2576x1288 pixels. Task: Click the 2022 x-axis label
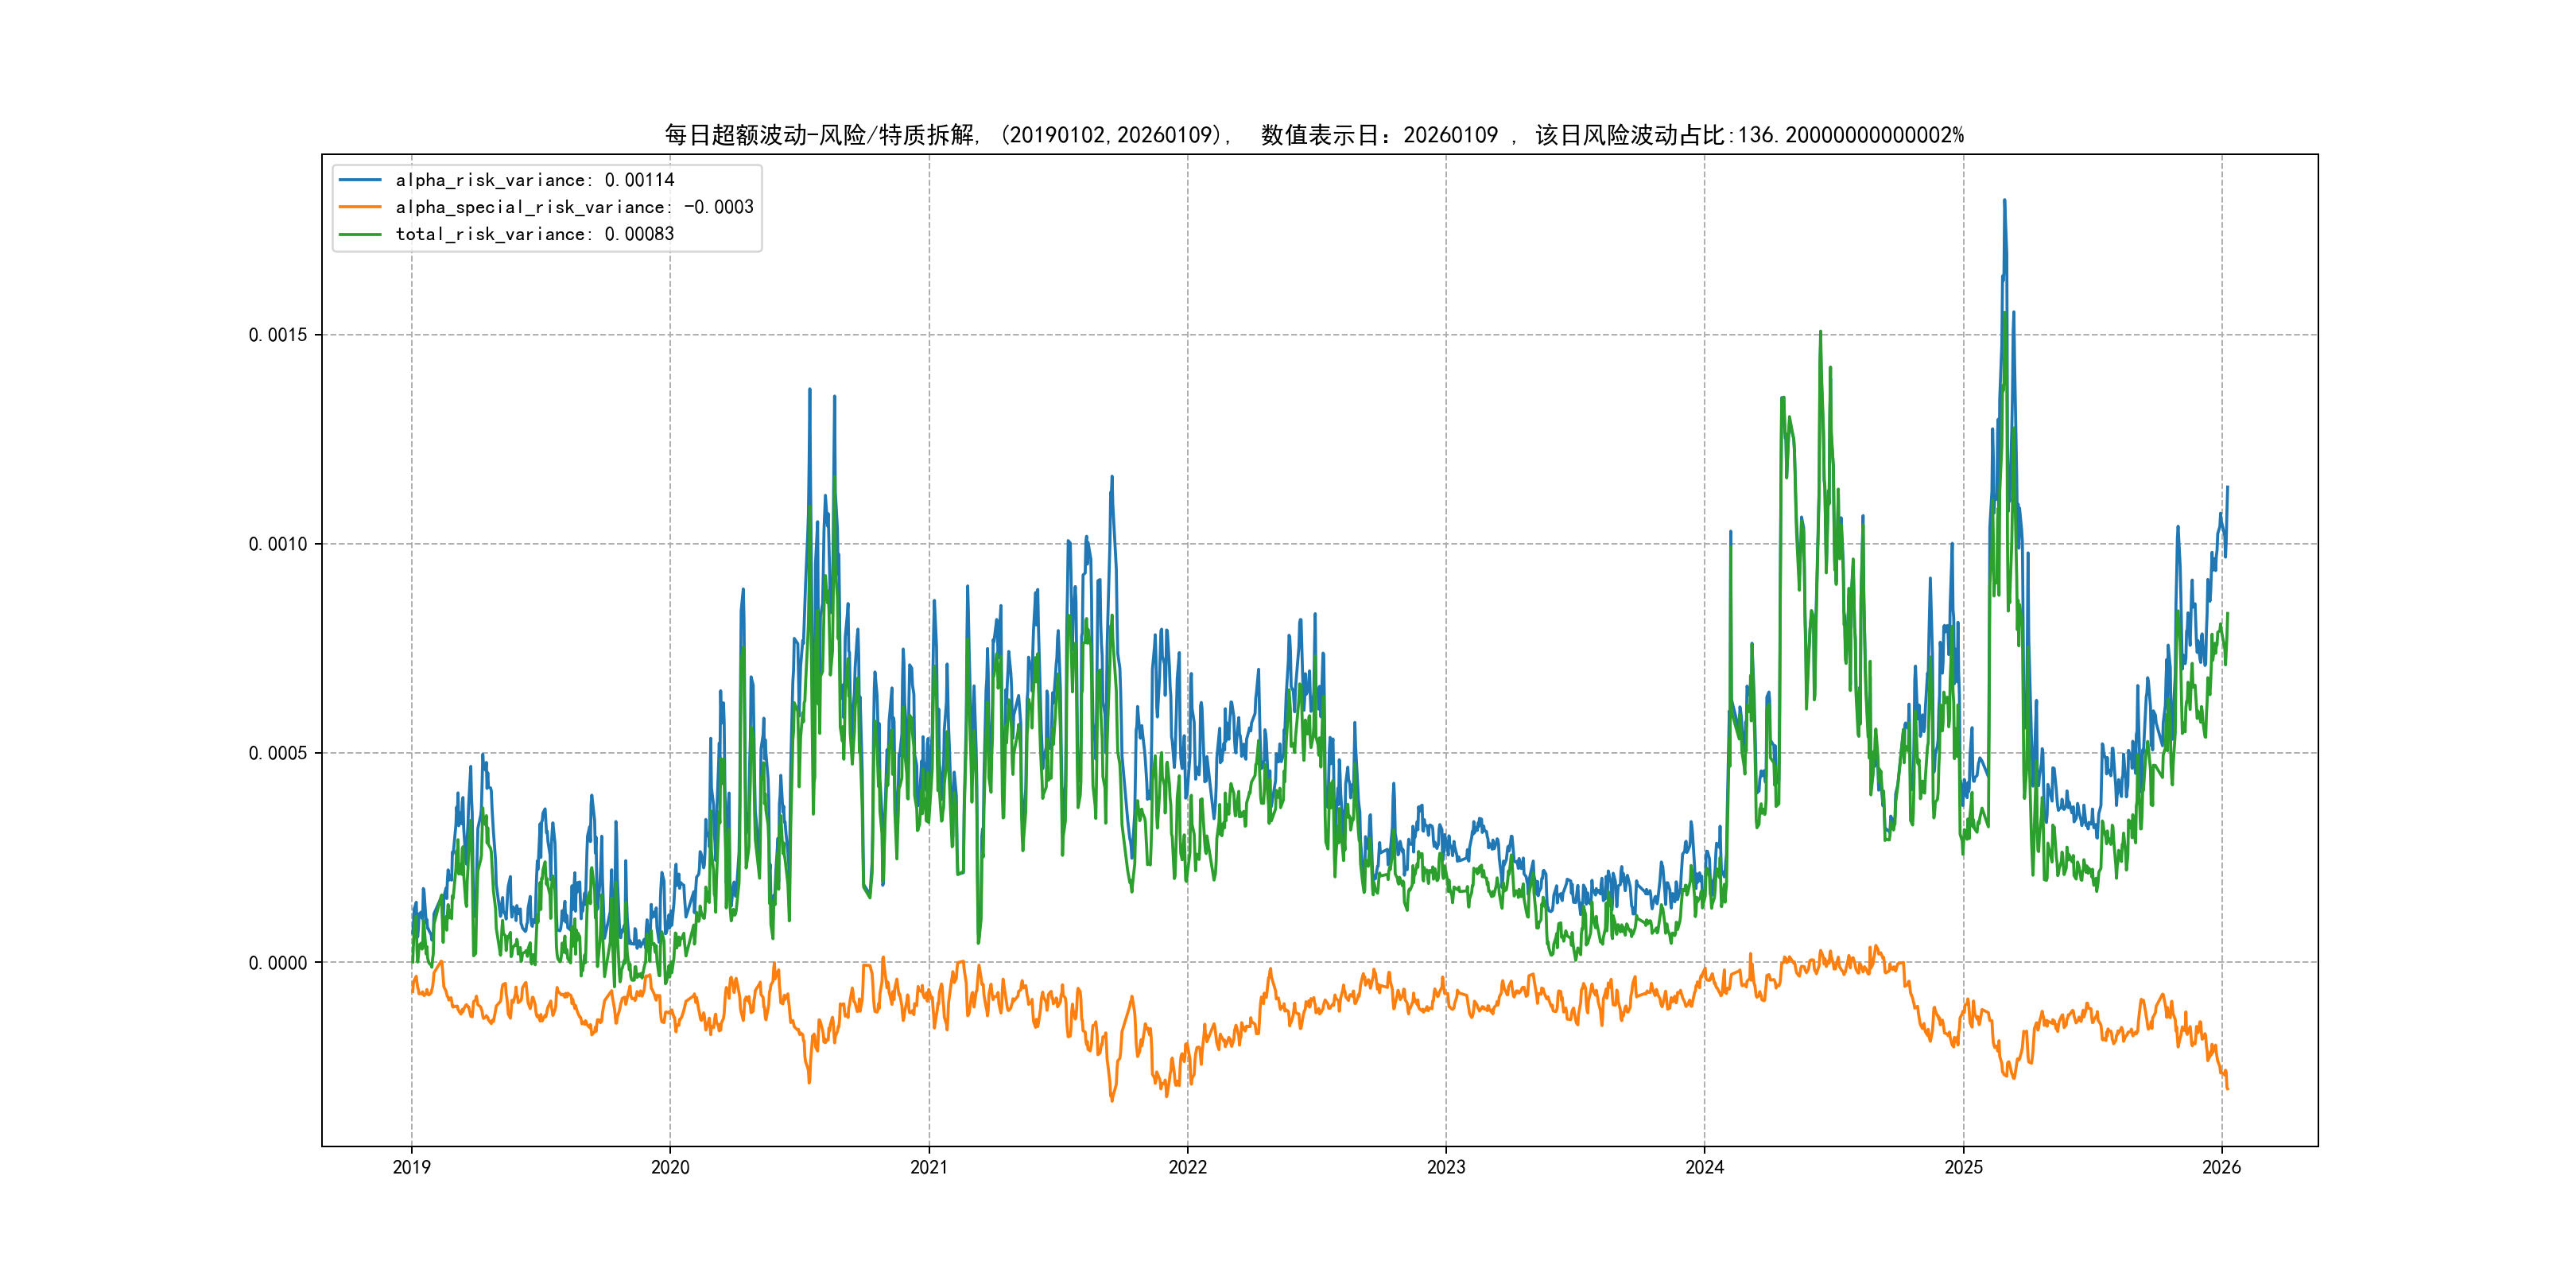click(1188, 1167)
